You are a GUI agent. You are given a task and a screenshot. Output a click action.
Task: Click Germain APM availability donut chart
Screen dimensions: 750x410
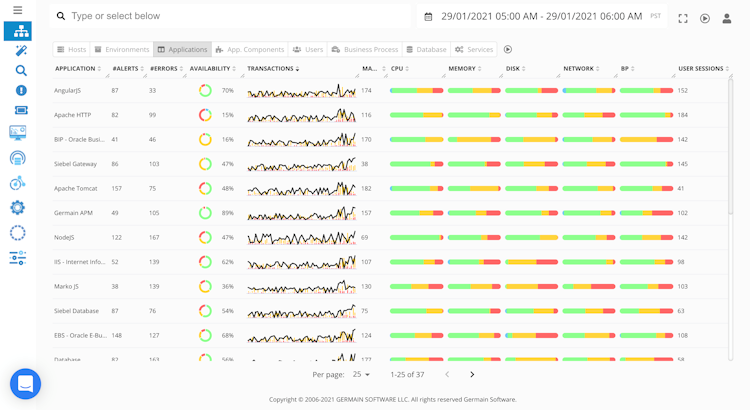(x=205, y=213)
